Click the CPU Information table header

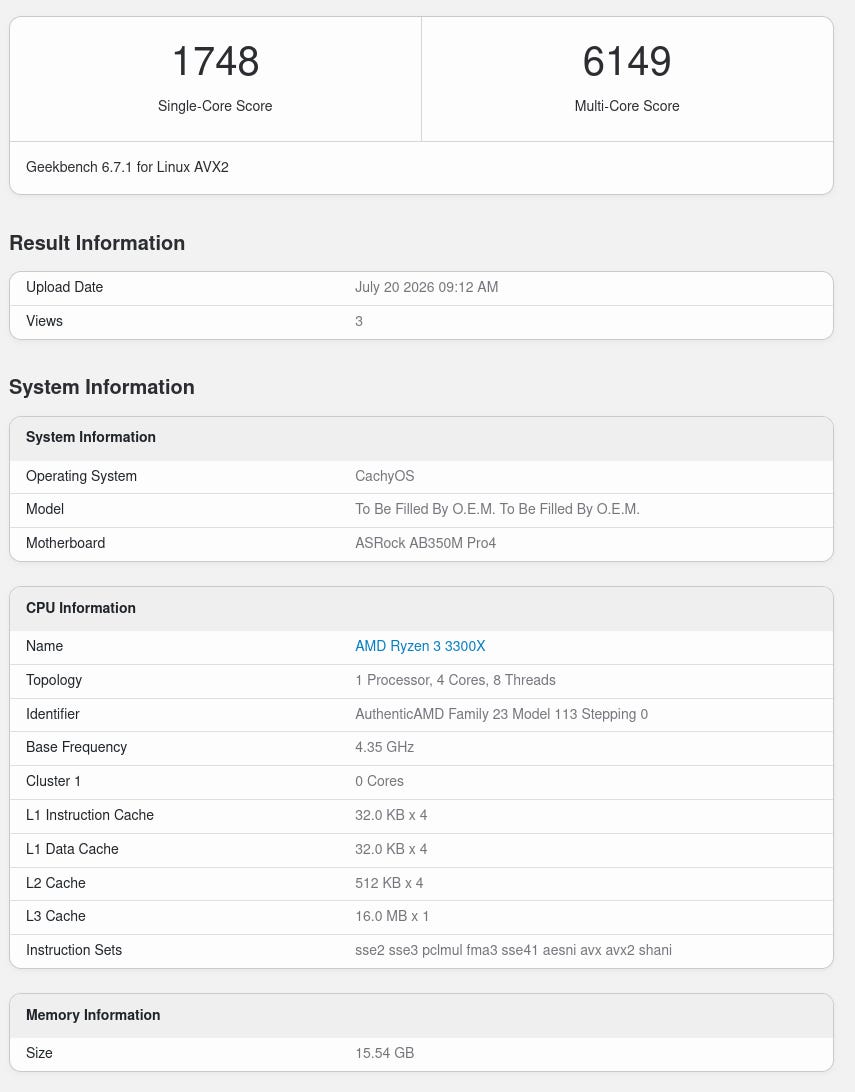[x=421, y=608]
